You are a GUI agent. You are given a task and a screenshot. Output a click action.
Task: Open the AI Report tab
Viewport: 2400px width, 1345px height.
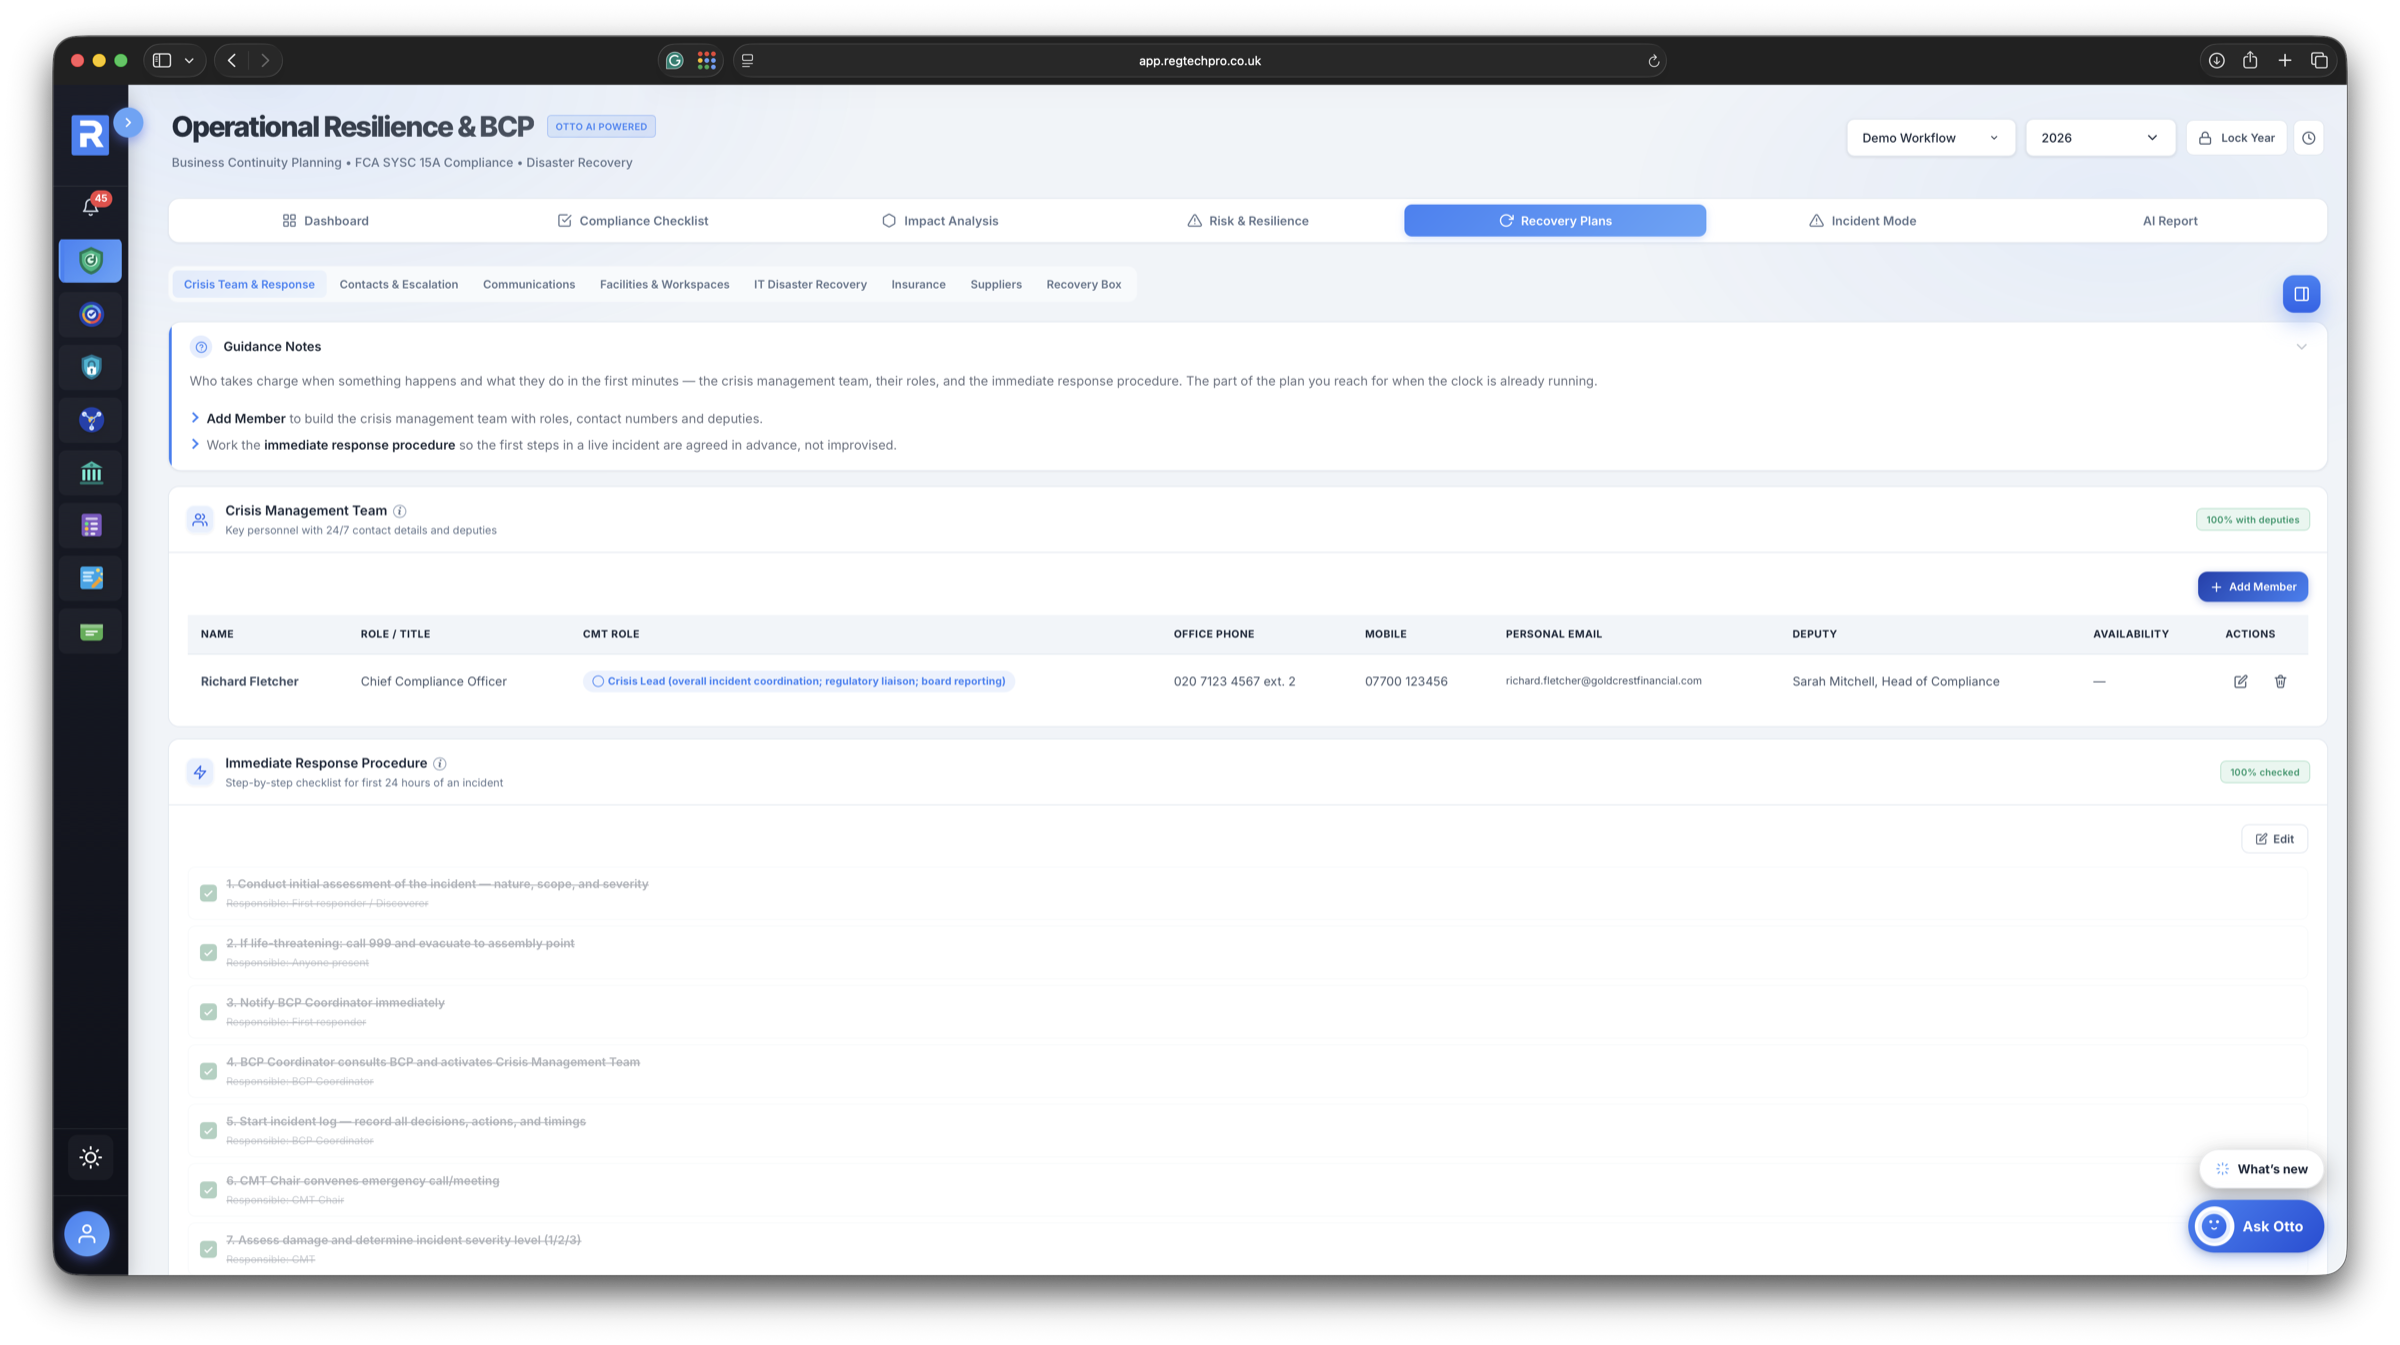coord(2169,221)
